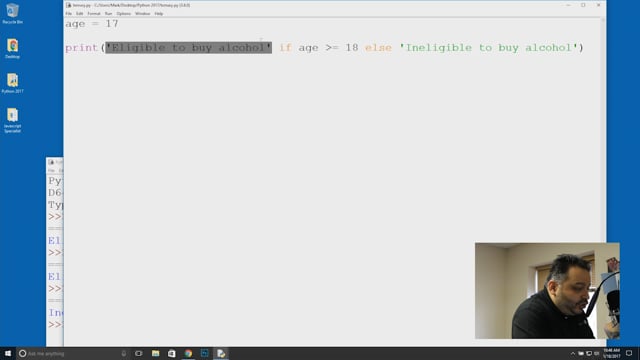The image size is (640, 360).
Task: Open the Action Center notifications icon
Action: tap(629, 353)
